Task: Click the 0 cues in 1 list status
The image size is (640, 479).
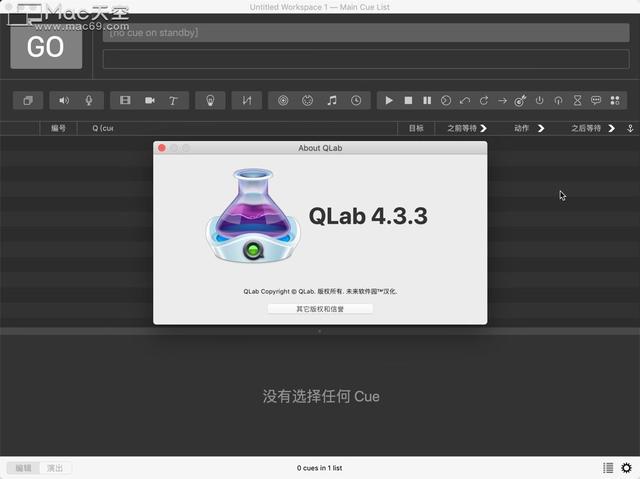Action: point(320,468)
